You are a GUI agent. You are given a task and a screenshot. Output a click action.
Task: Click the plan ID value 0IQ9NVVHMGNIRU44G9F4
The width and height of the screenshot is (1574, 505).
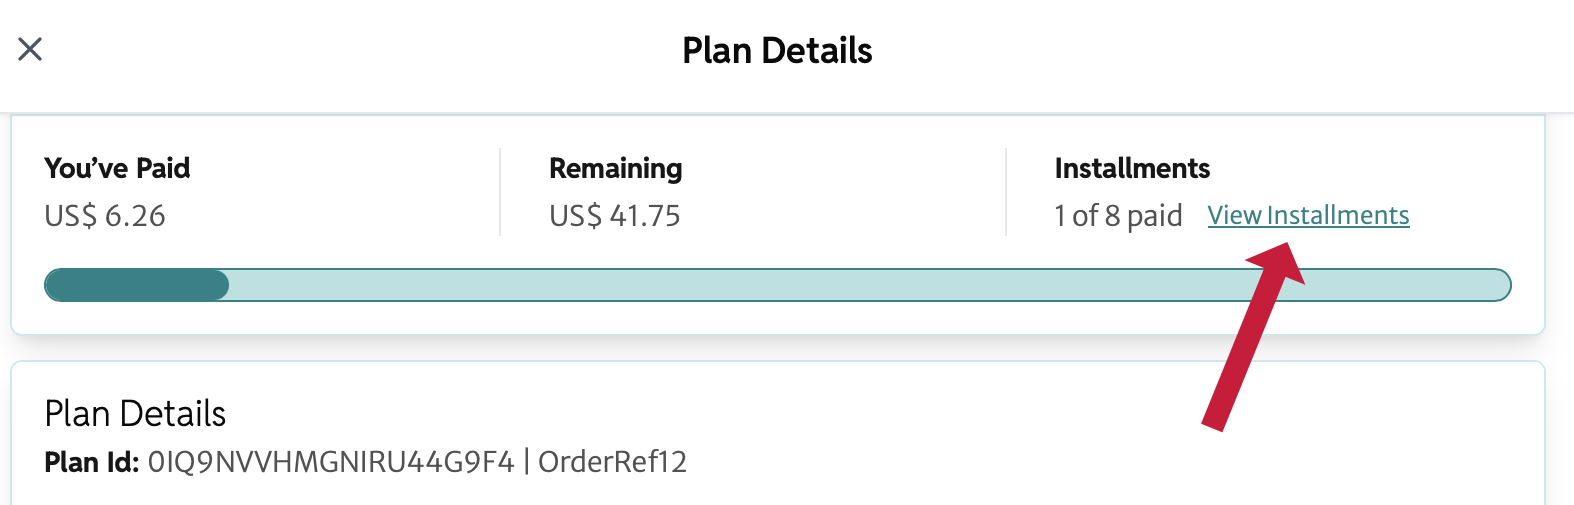[x=331, y=462]
